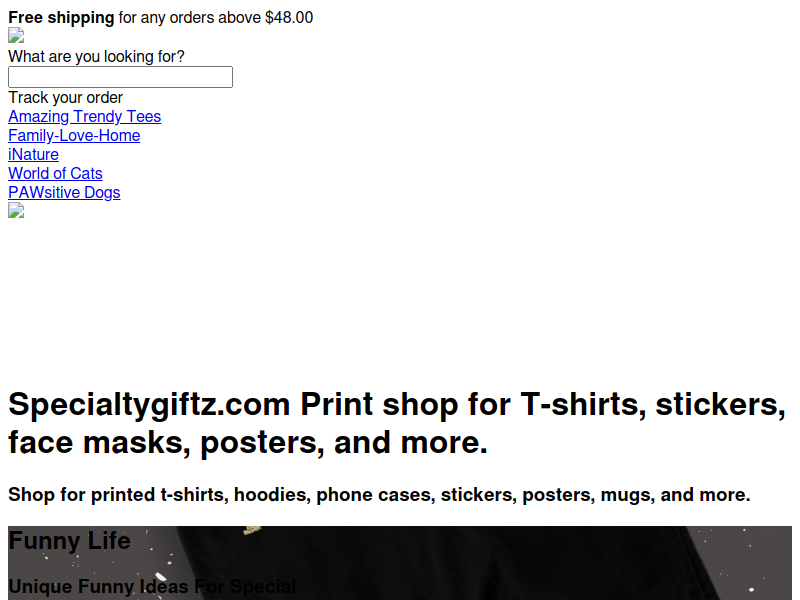Click the words 'for any orders above'

coord(190,17)
